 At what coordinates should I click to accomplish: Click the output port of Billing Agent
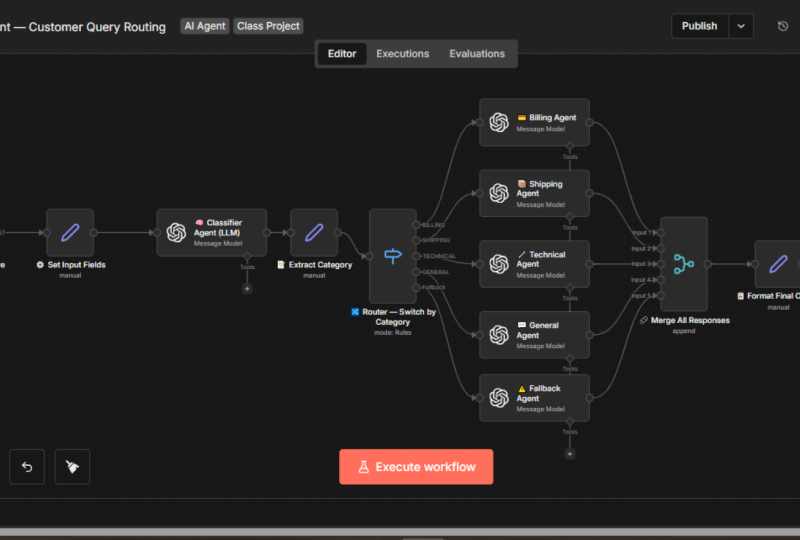(589, 122)
